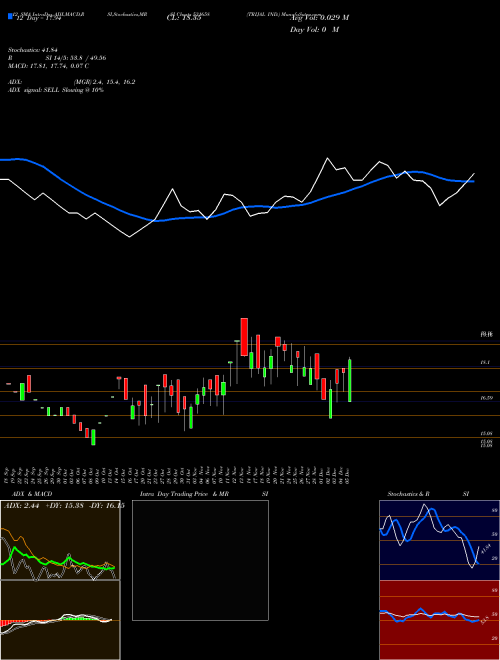Open the ADX indicator chart thumbnail
500x660 pixels.
[60, 540]
